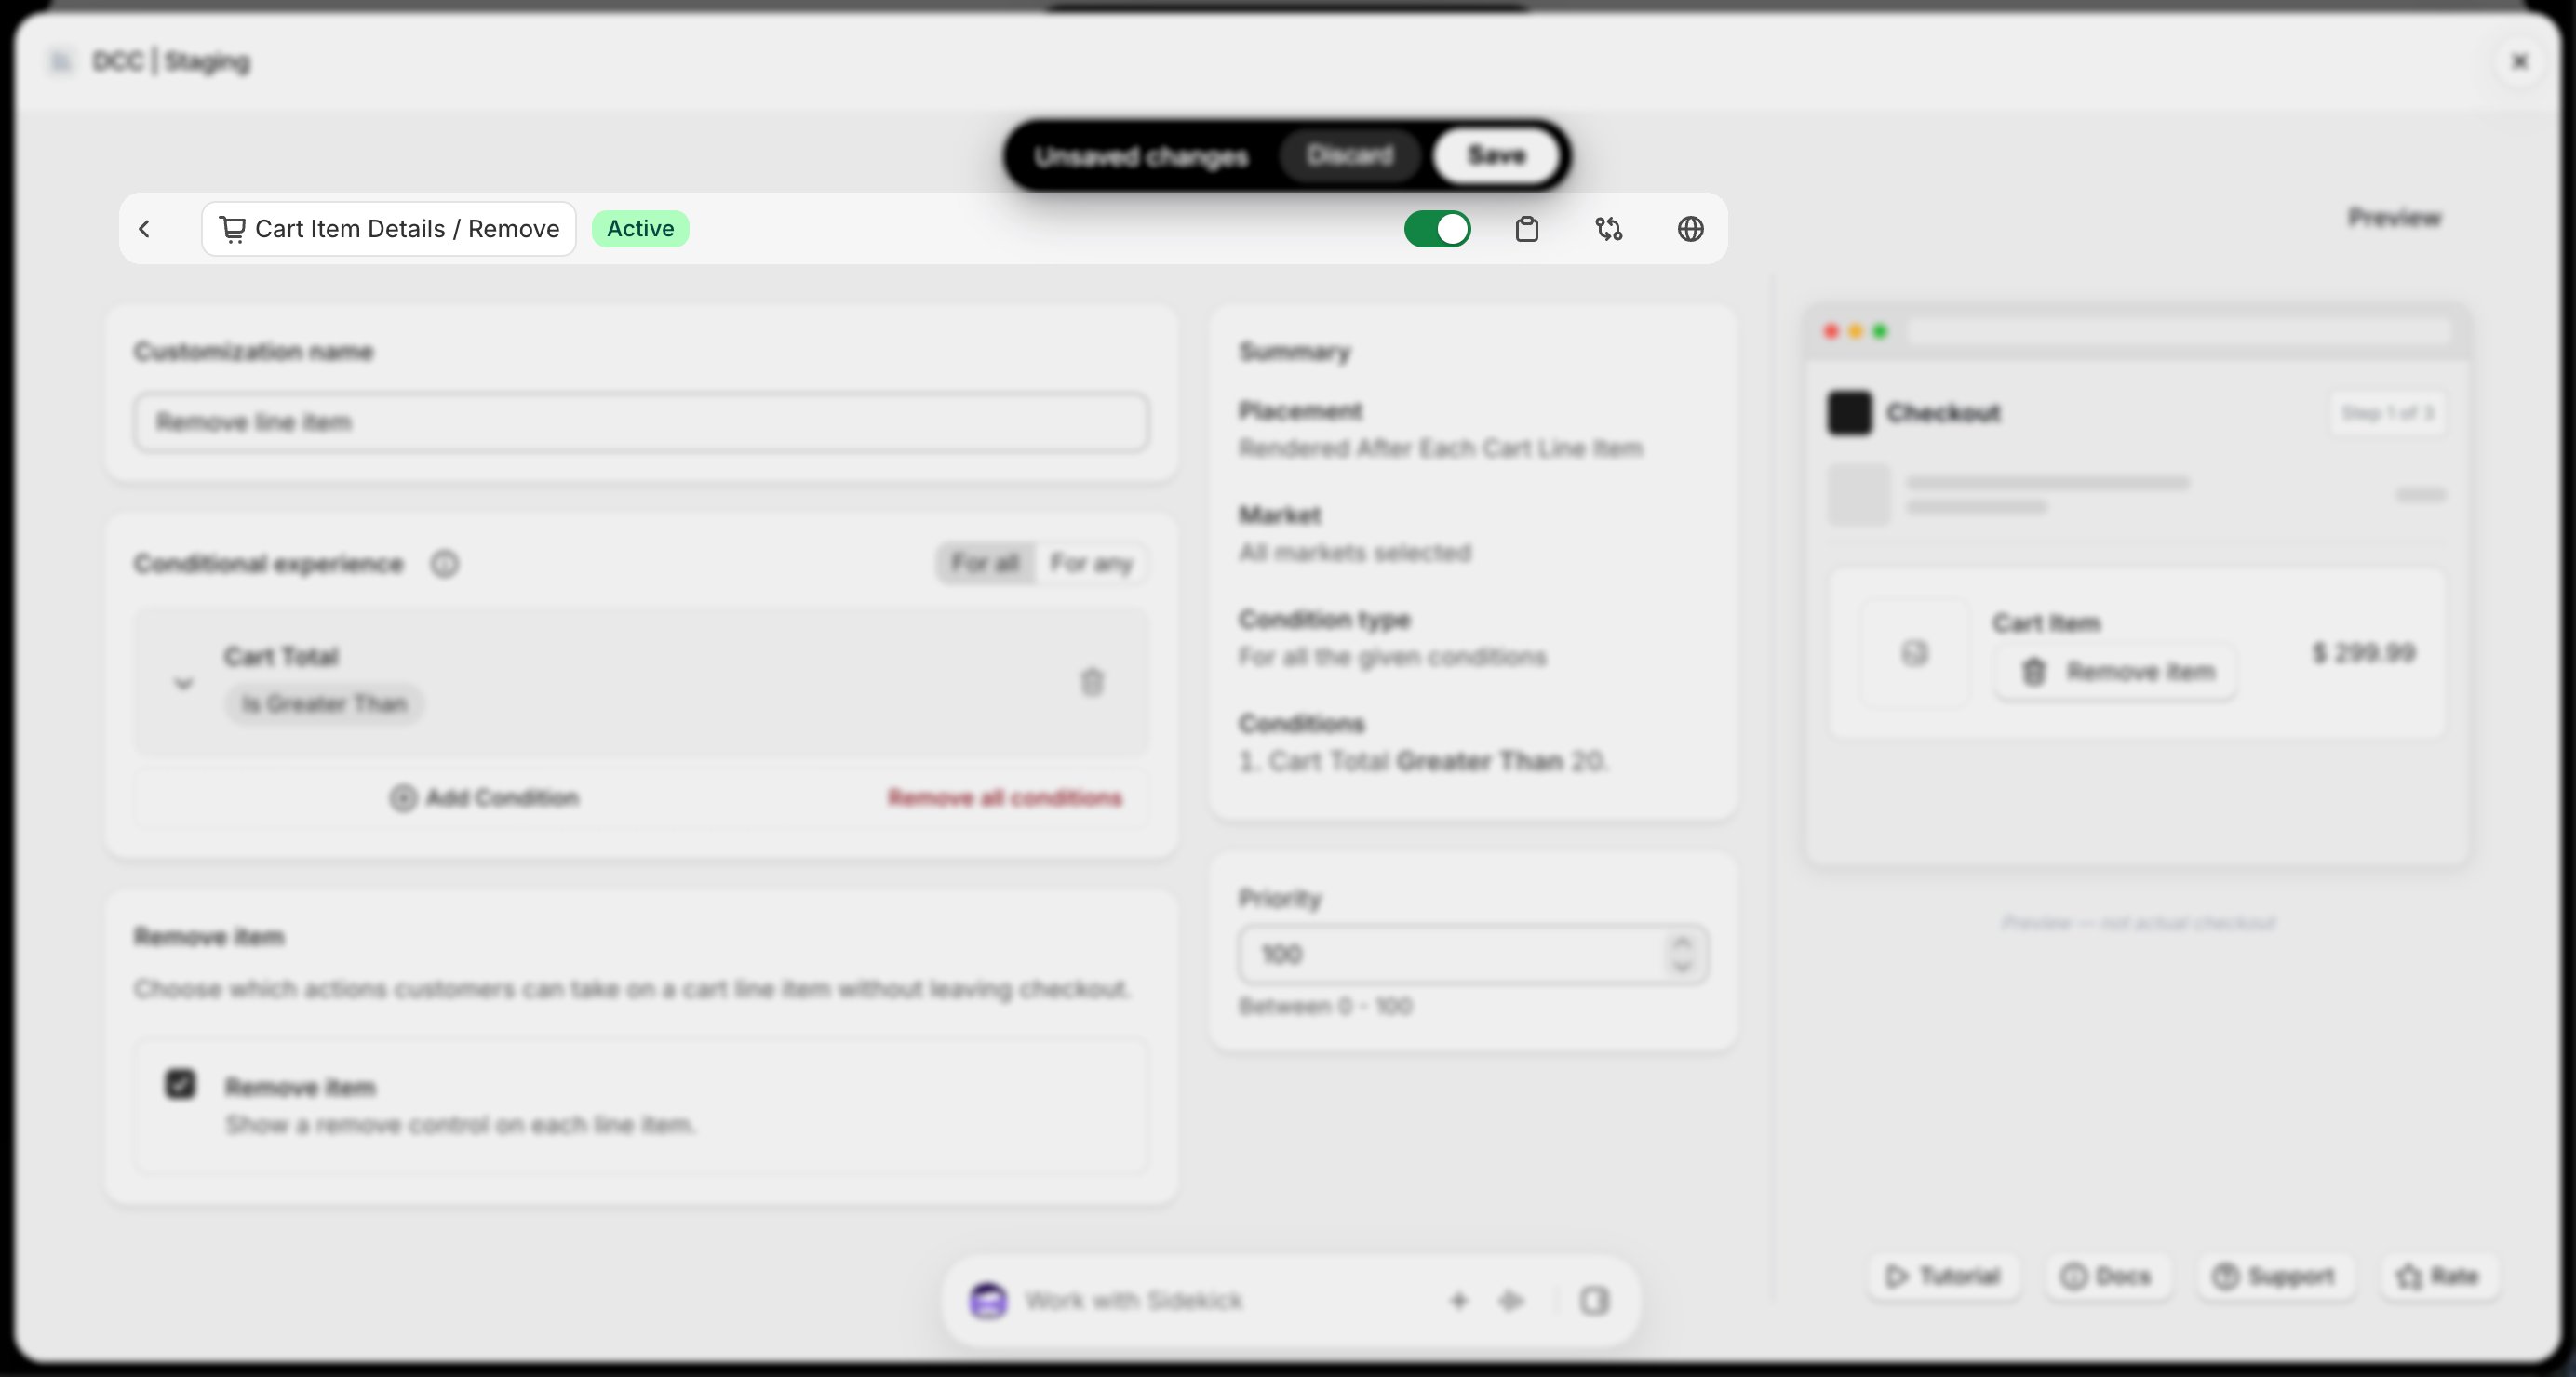Click the Step 1 of 3 badge

2388,413
